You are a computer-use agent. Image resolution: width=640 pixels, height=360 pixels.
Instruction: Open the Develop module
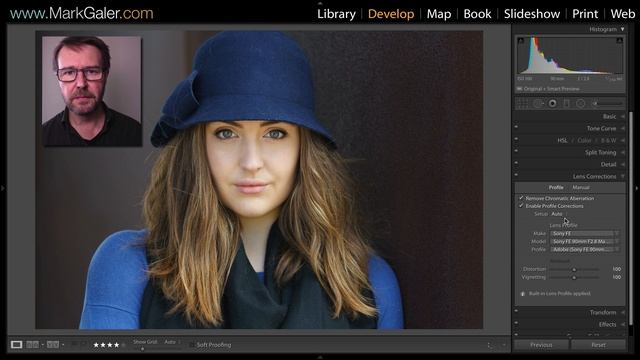pos(391,14)
